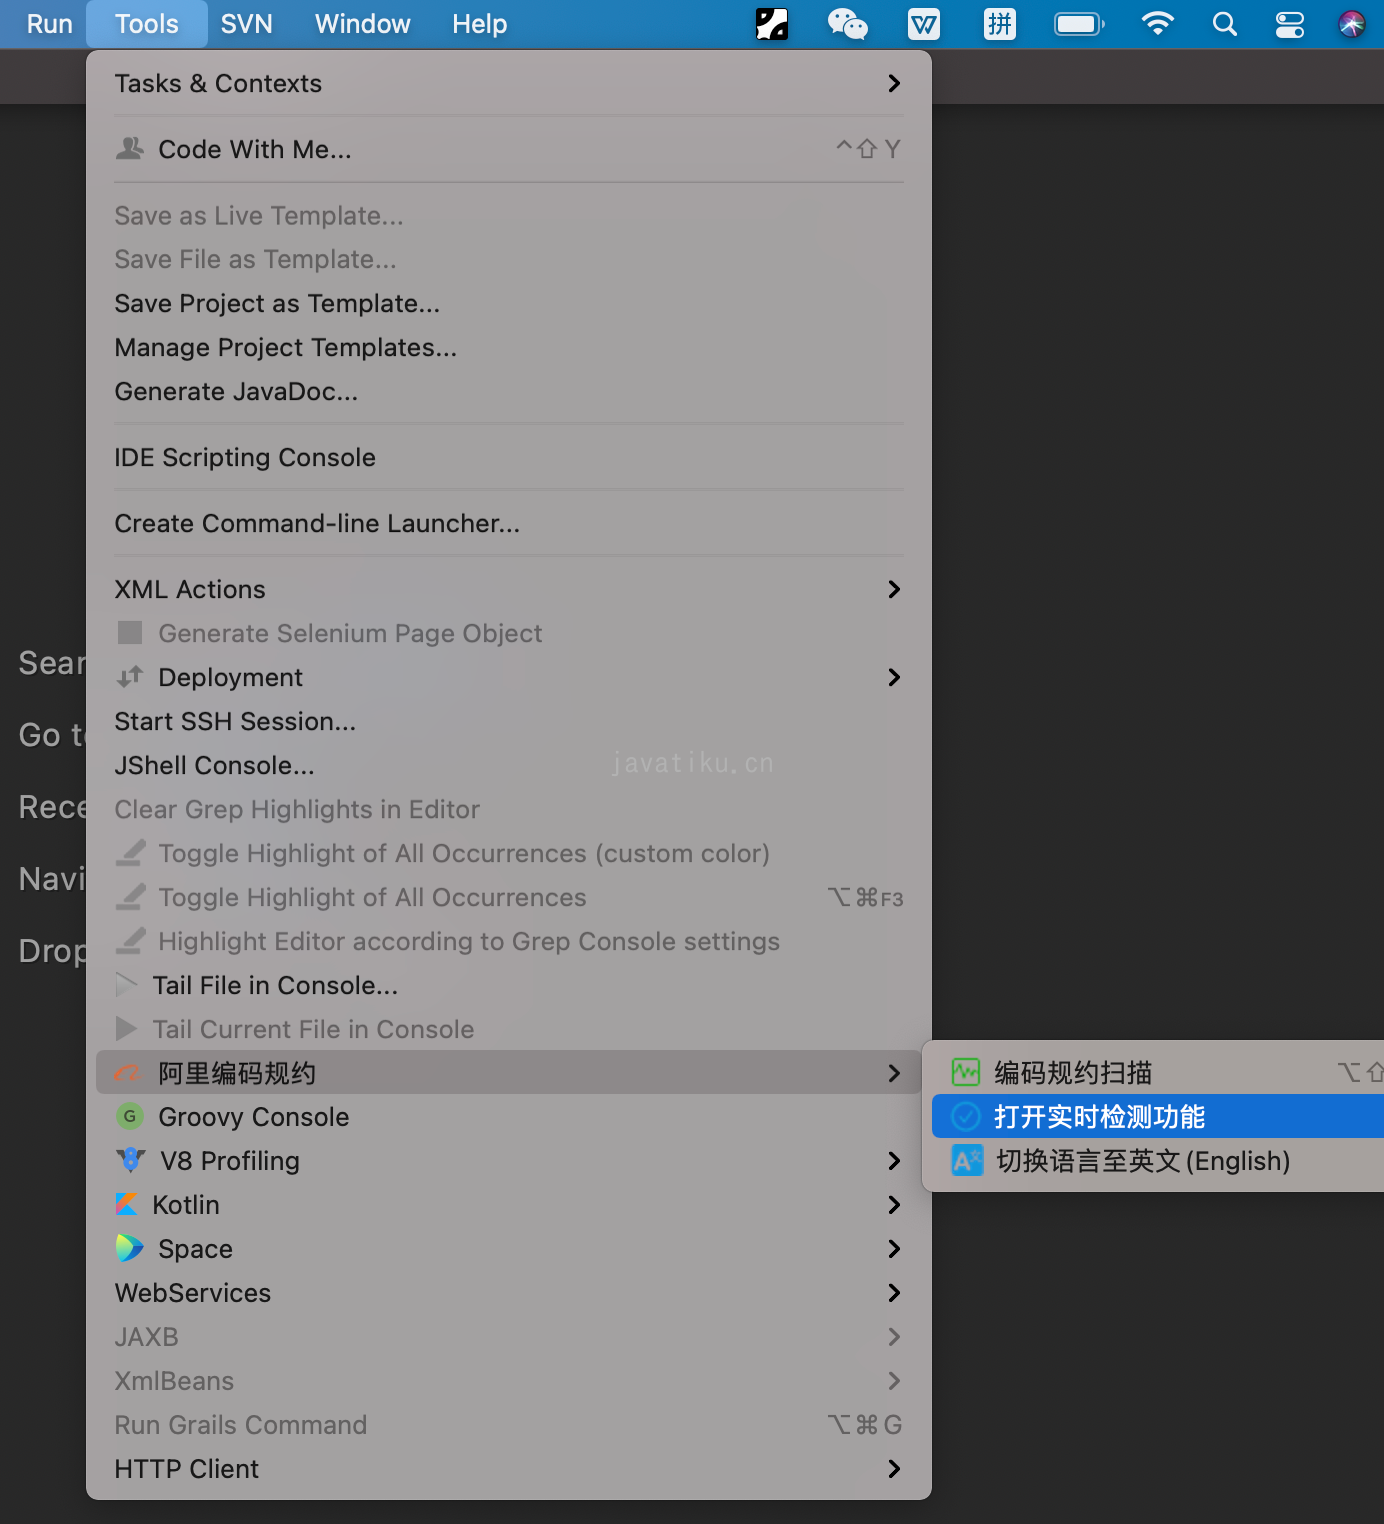This screenshot has width=1384, height=1524.
Task: Click the 切换语言至英文 language icon
Action: 967,1161
